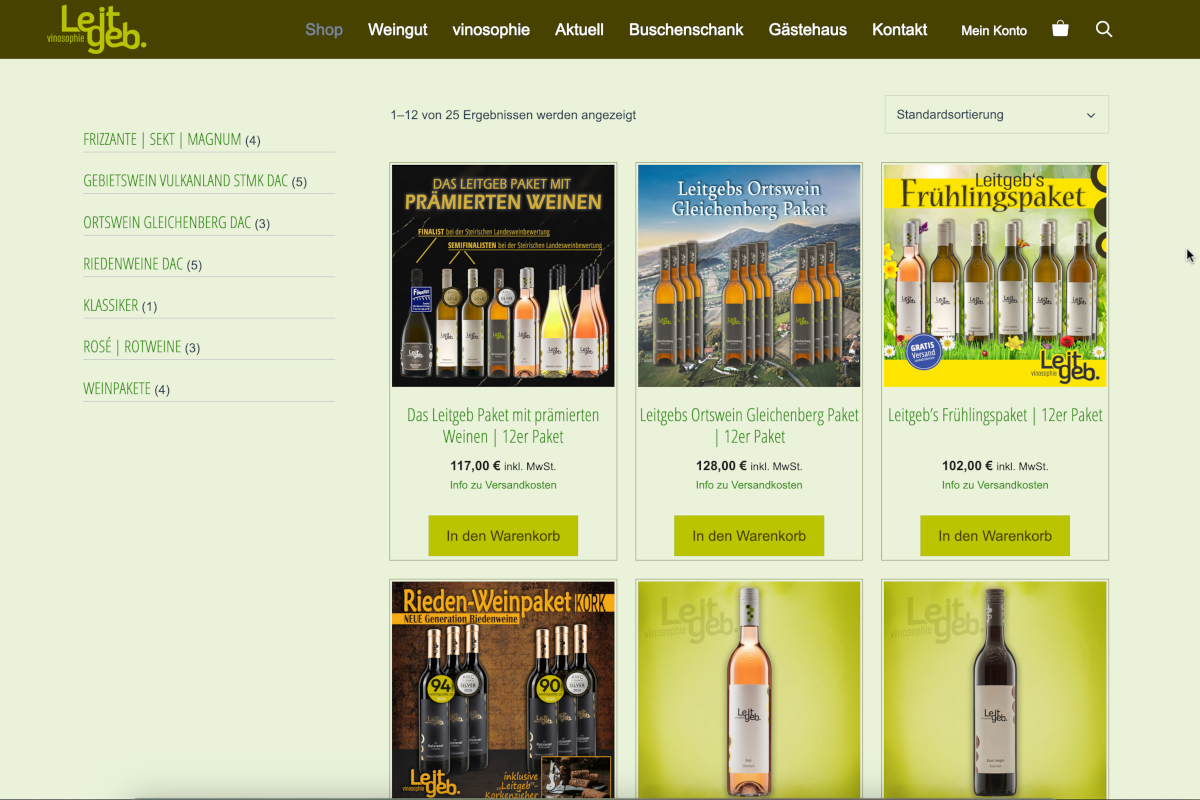Add the 117,00 € package to Warenkorb
1200x800 pixels.
coord(503,536)
